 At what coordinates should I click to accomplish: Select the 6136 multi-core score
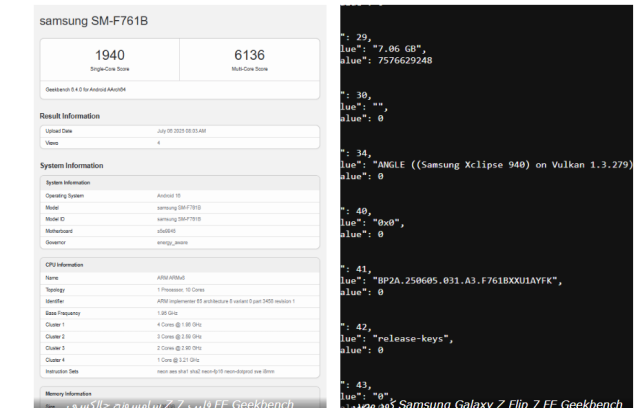tap(249, 55)
